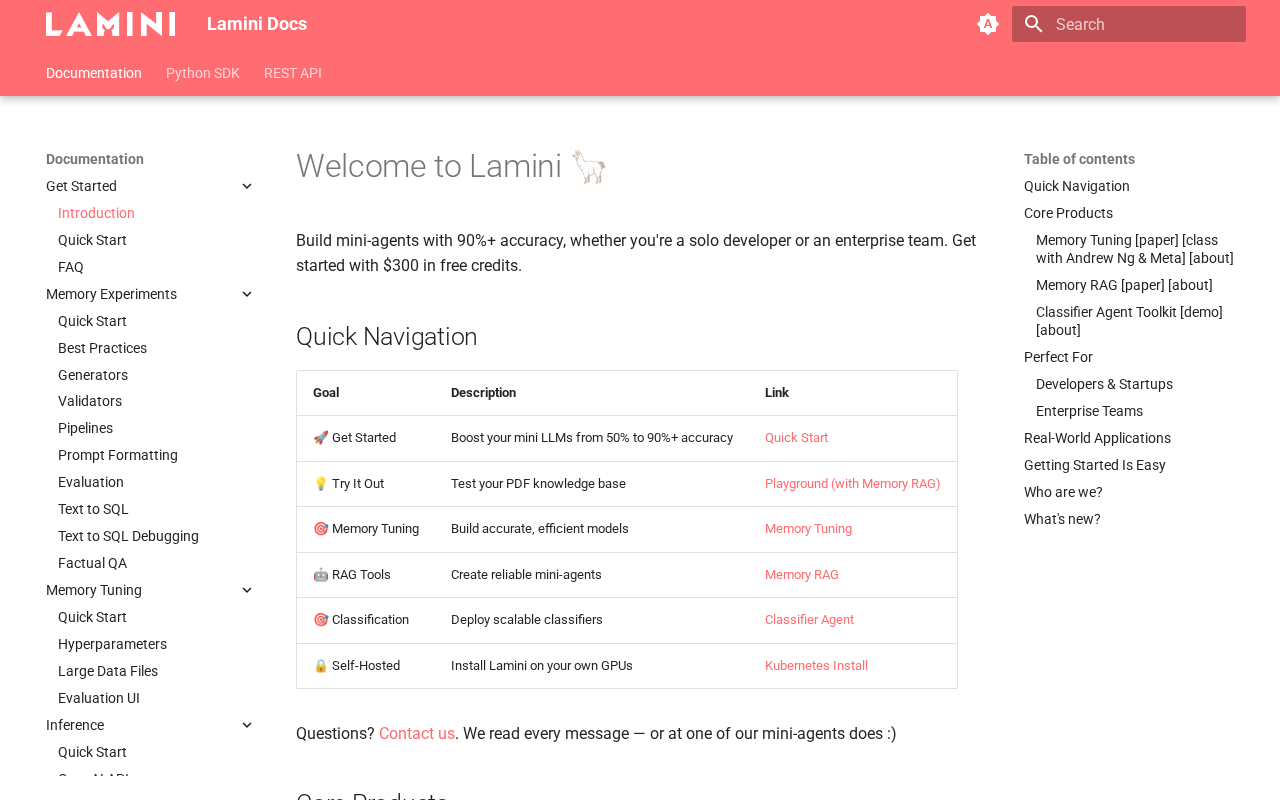The width and height of the screenshot is (1280, 800).
Task: Open the Documentation tab
Action: pyautogui.click(x=94, y=73)
